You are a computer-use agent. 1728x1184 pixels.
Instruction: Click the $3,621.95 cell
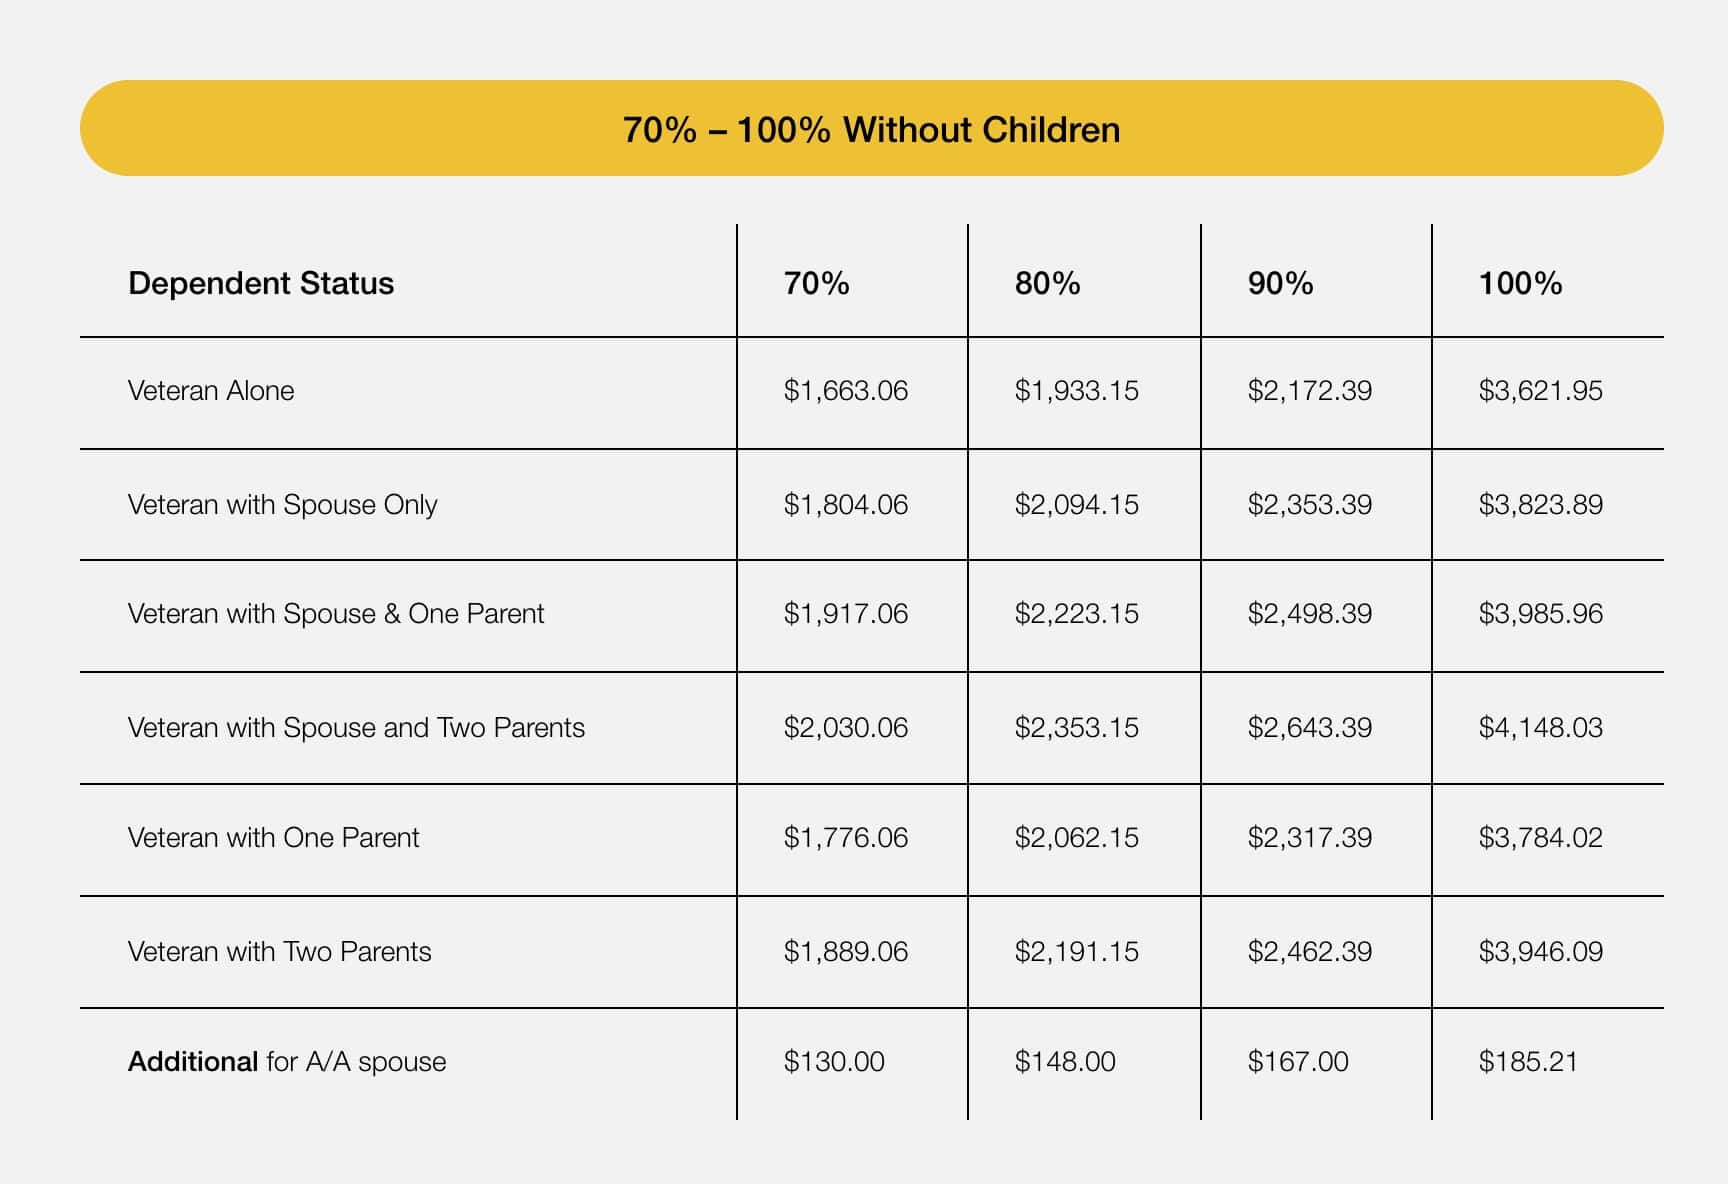[1540, 390]
